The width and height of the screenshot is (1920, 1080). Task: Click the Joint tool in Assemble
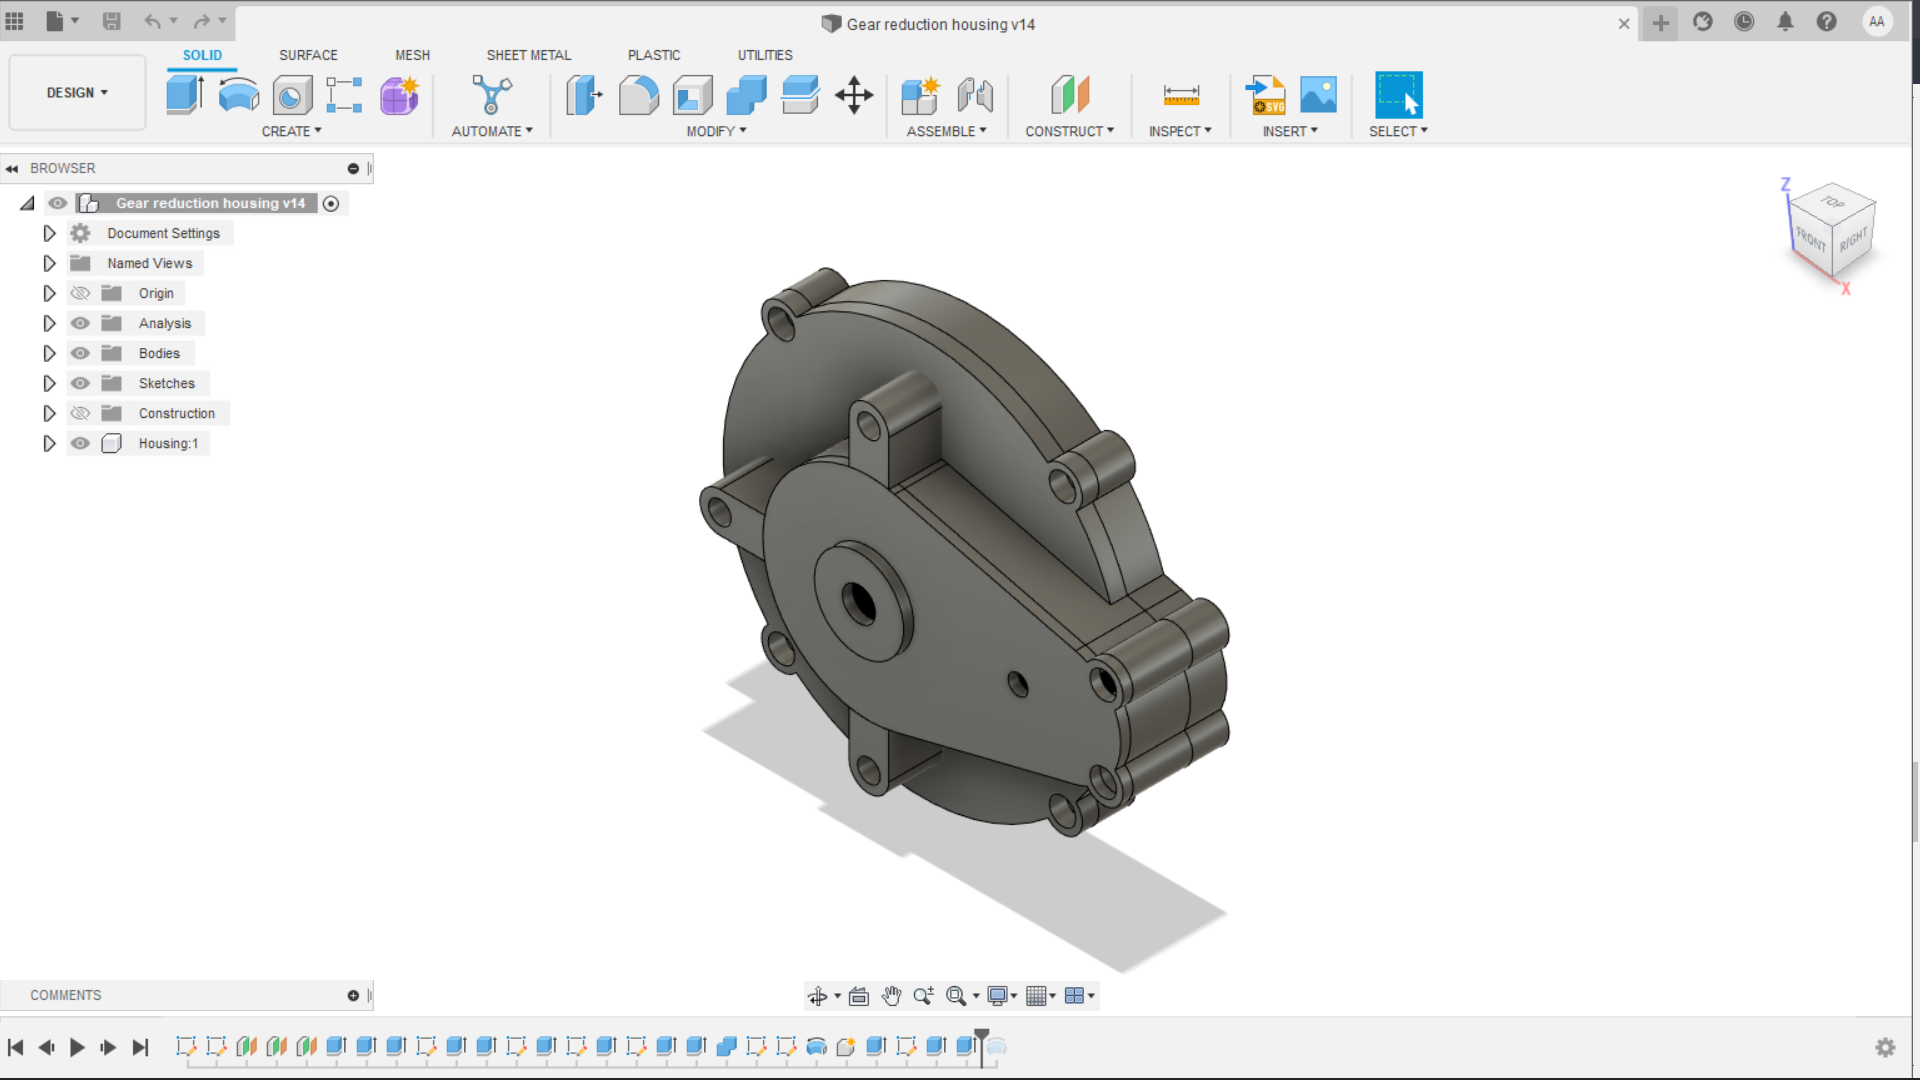(x=975, y=95)
